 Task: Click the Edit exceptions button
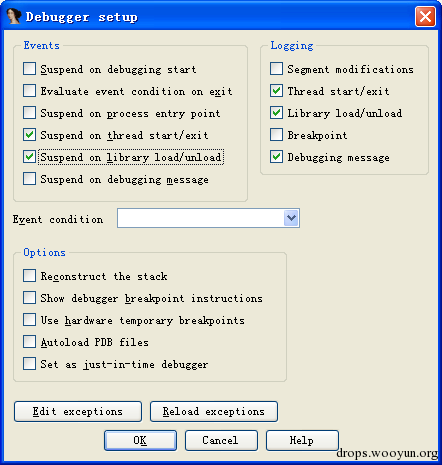click(78, 411)
